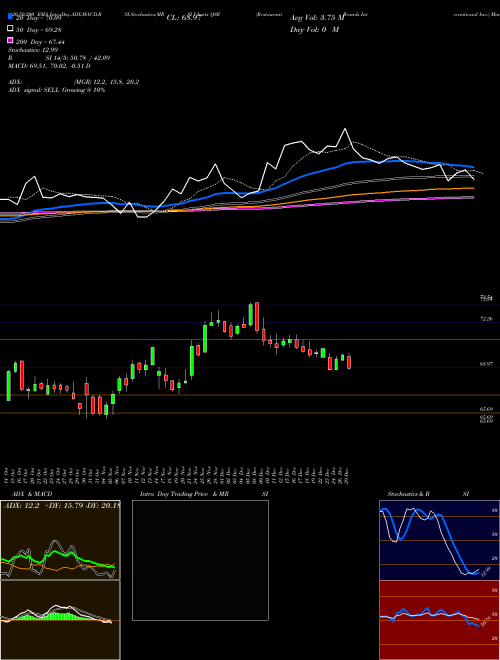Click the white 50 Day legend swatch
This screenshot has height=660, width=500.
pos(11,29)
